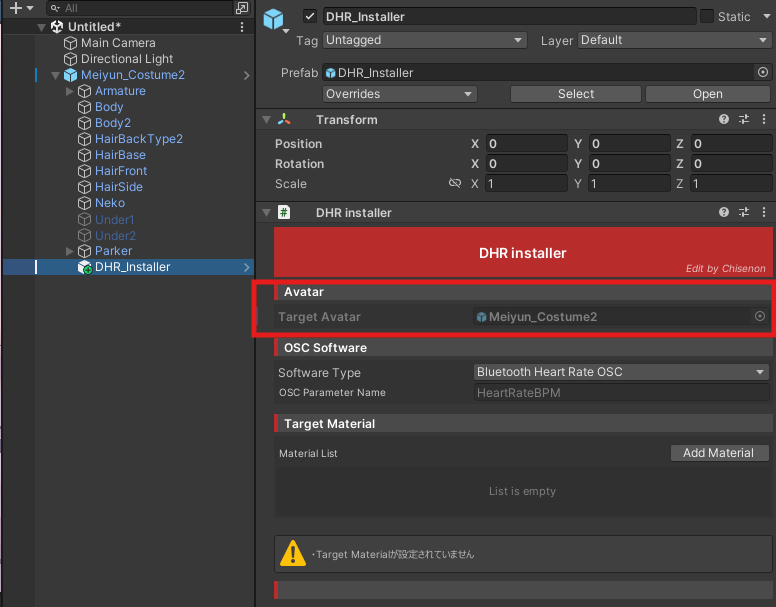The height and width of the screenshot is (607, 776).
Task: Click the prefab Select button
Action: (575, 94)
